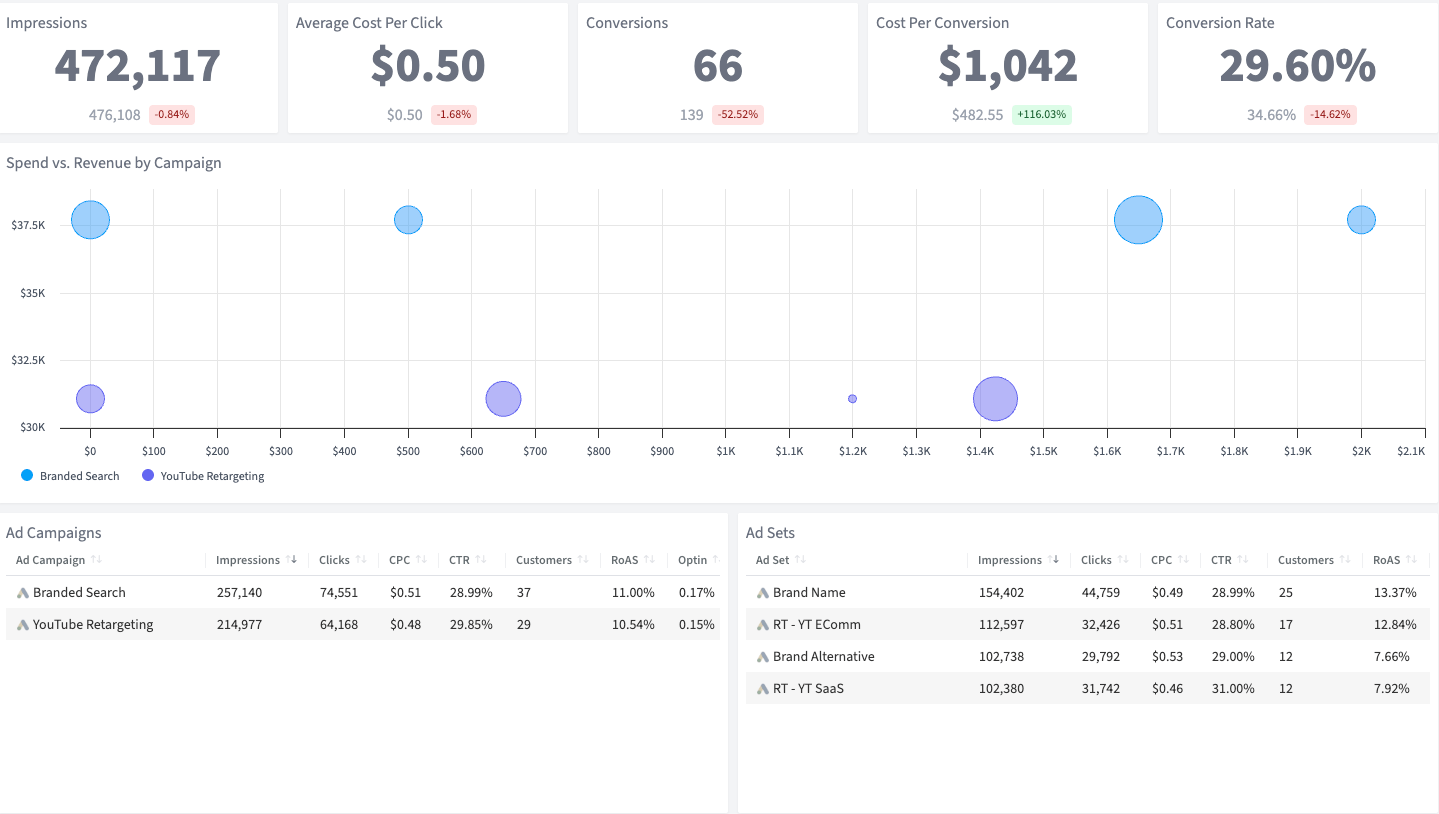The height and width of the screenshot is (814, 1439).
Task: Click sort arrows next to Ad Campaign header
Action: (x=96, y=560)
